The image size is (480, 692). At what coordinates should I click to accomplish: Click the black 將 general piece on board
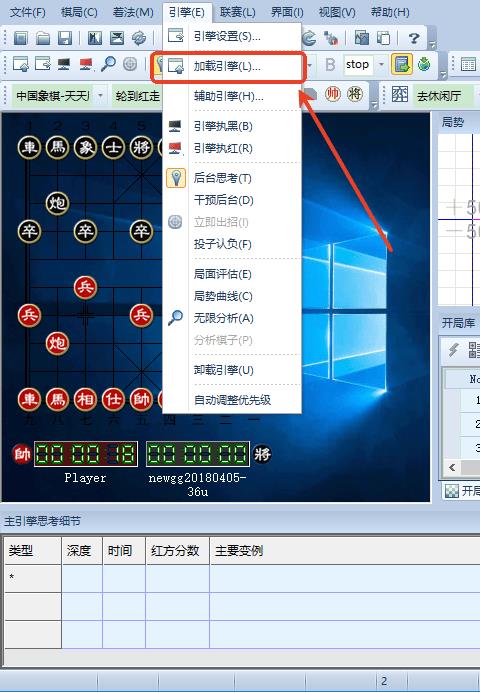(x=141, y=147)
